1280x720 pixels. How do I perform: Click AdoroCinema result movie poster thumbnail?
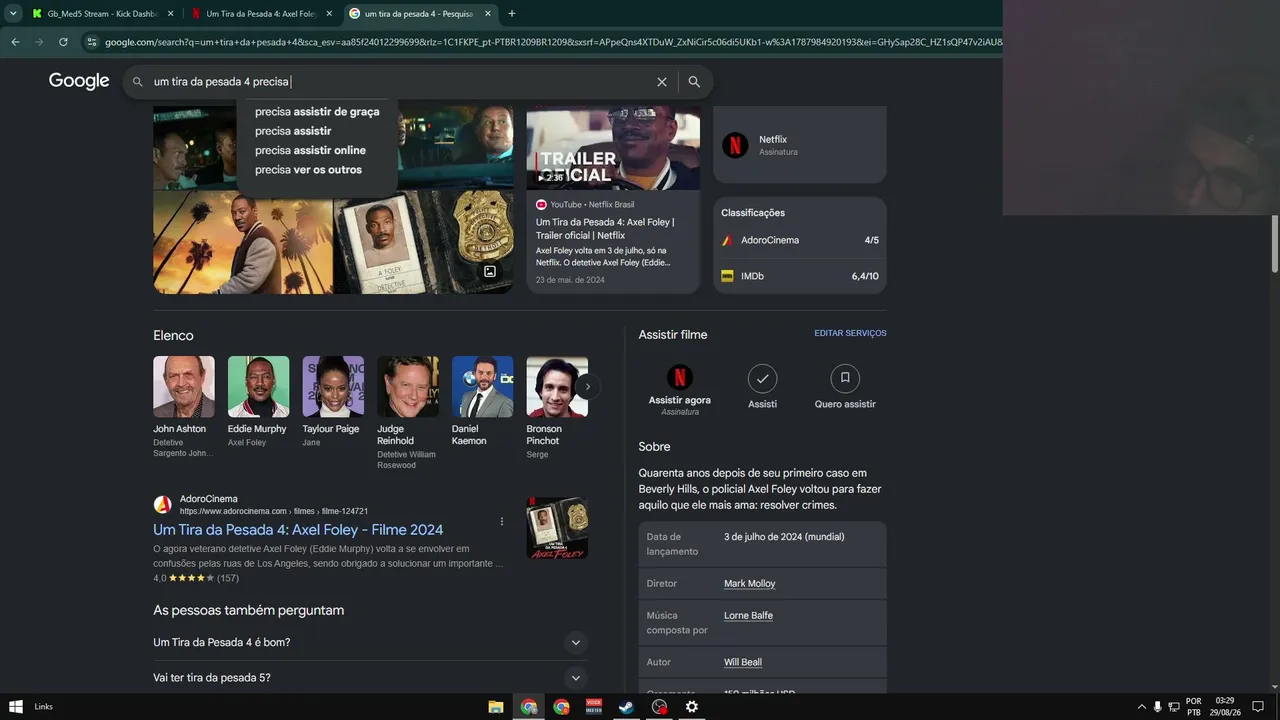[x=557, y=528]
